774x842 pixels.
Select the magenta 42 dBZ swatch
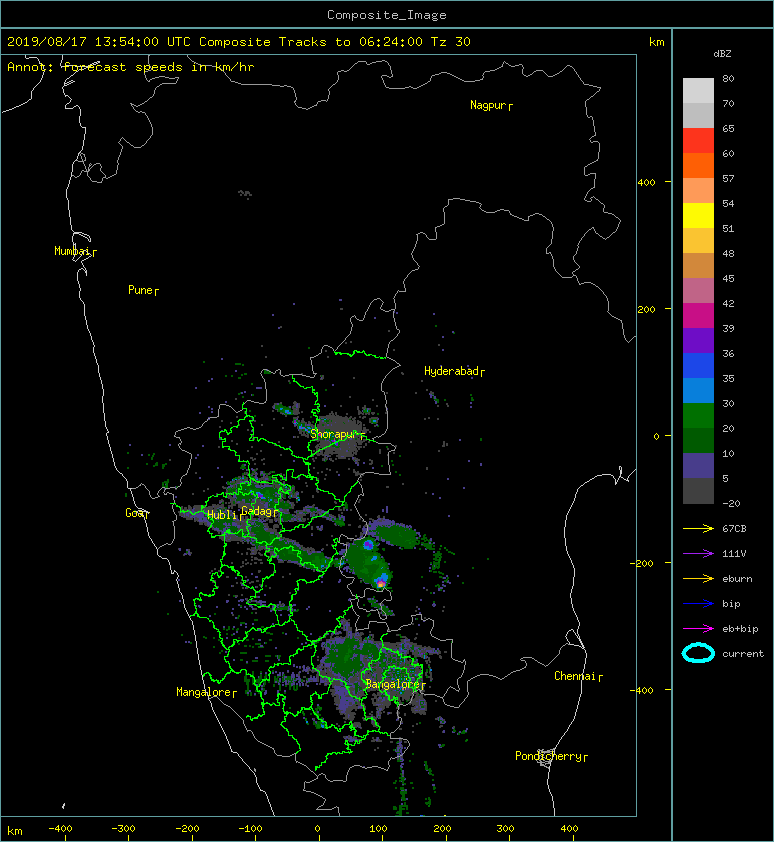[x=698, y=315]
